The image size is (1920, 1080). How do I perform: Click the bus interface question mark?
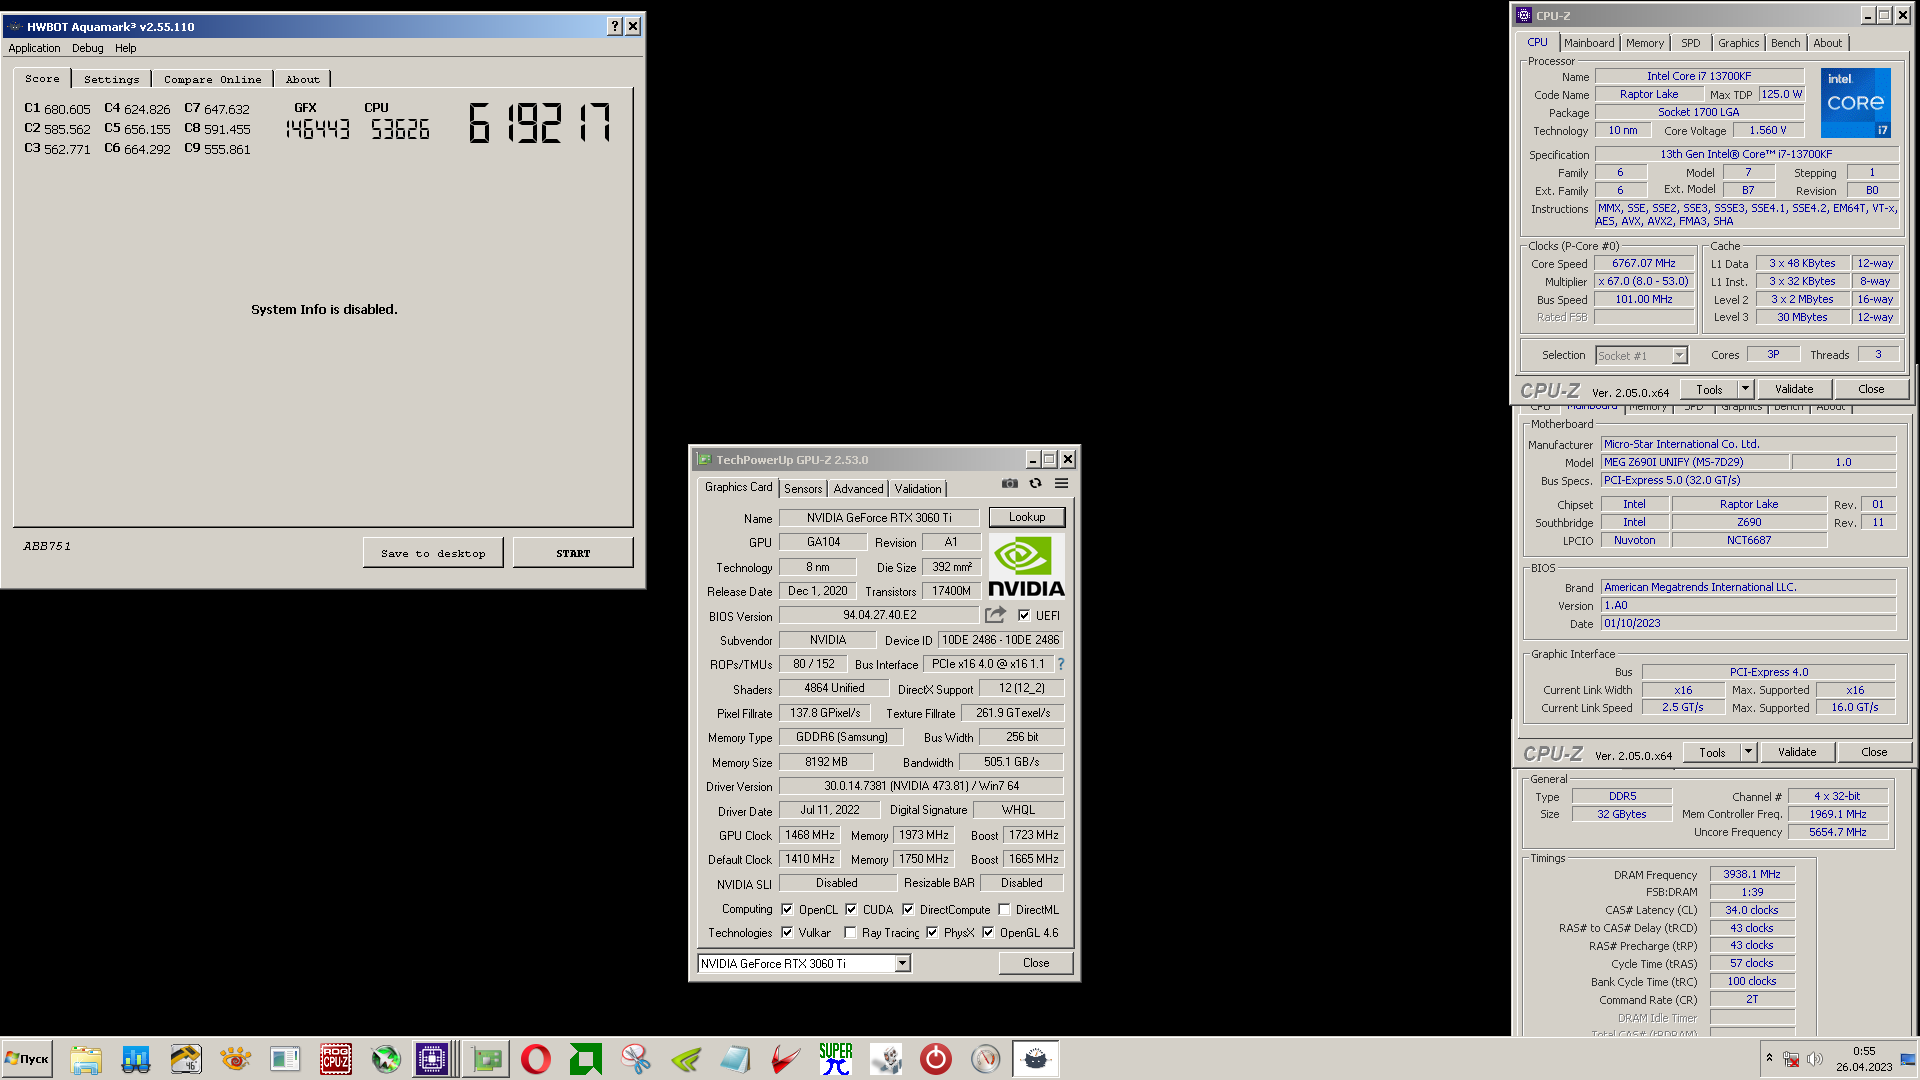1061,664
